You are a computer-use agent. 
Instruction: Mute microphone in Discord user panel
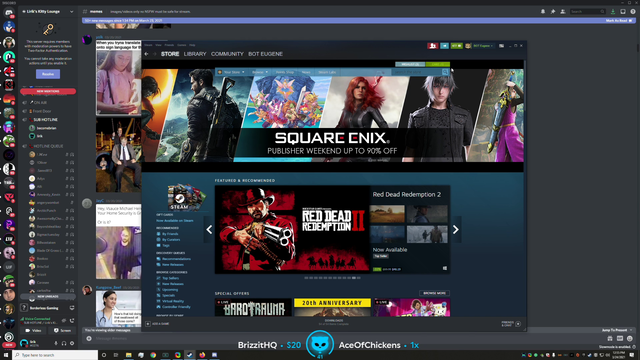(x=56, y=343)
